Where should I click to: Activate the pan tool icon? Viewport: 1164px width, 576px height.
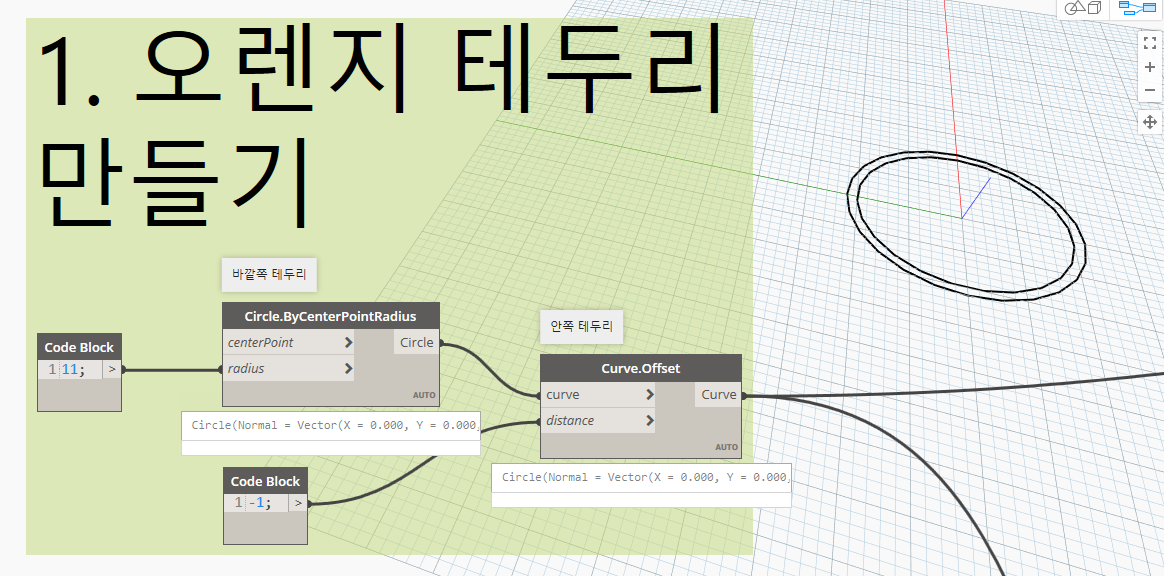(x=1150, y=122)
